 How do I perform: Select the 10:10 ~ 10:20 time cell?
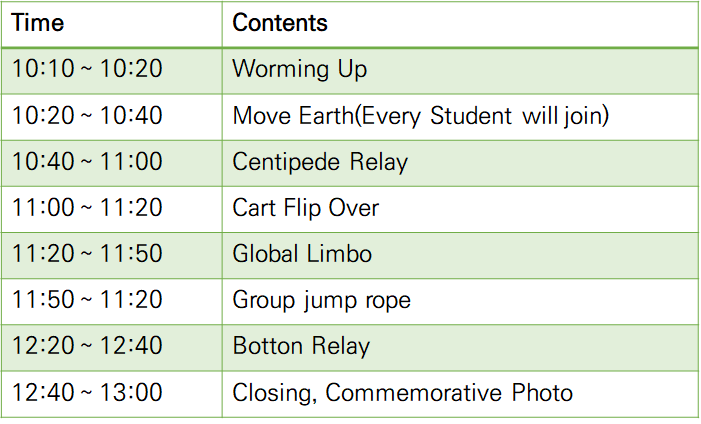pos(87,69)
